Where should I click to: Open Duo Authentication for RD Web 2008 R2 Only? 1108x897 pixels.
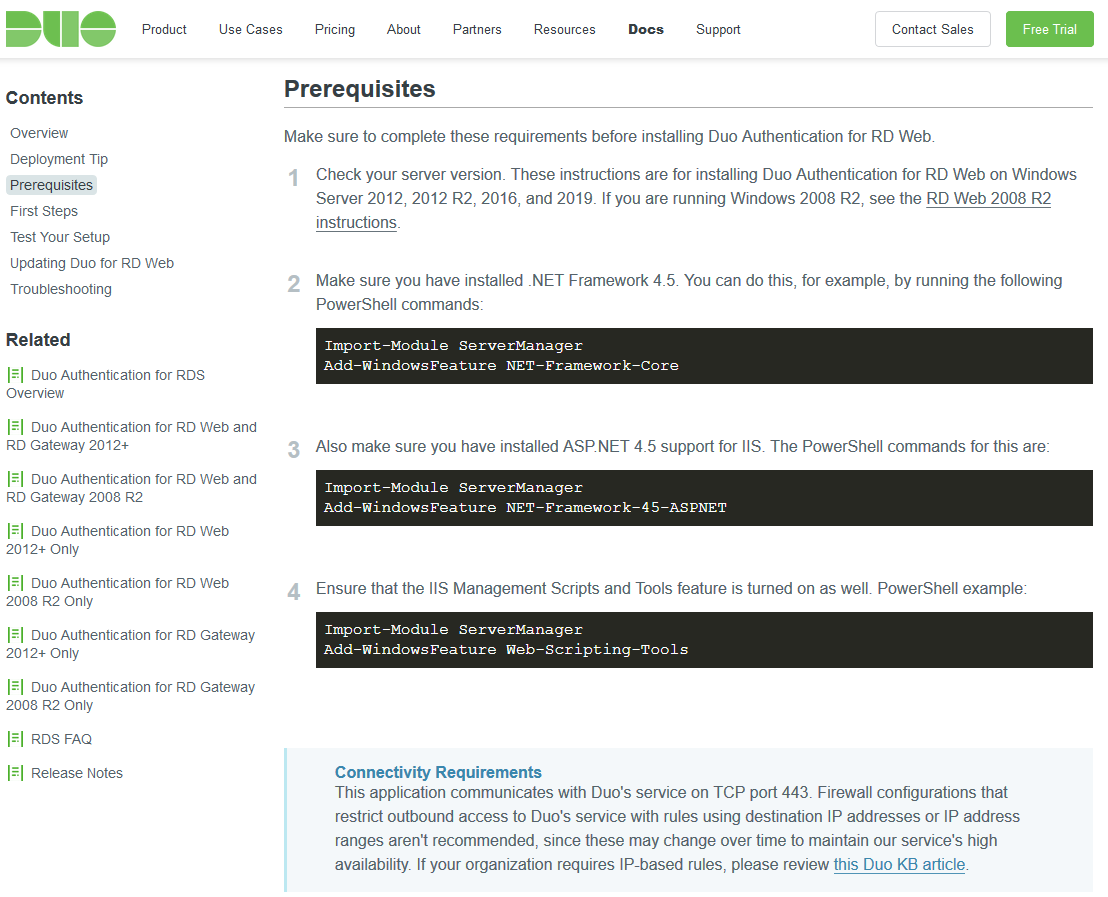click(117, 592)
